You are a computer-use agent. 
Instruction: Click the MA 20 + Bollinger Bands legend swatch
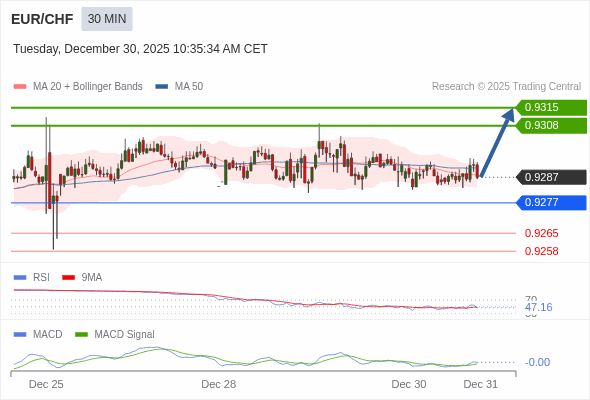[x=20, y=87]
